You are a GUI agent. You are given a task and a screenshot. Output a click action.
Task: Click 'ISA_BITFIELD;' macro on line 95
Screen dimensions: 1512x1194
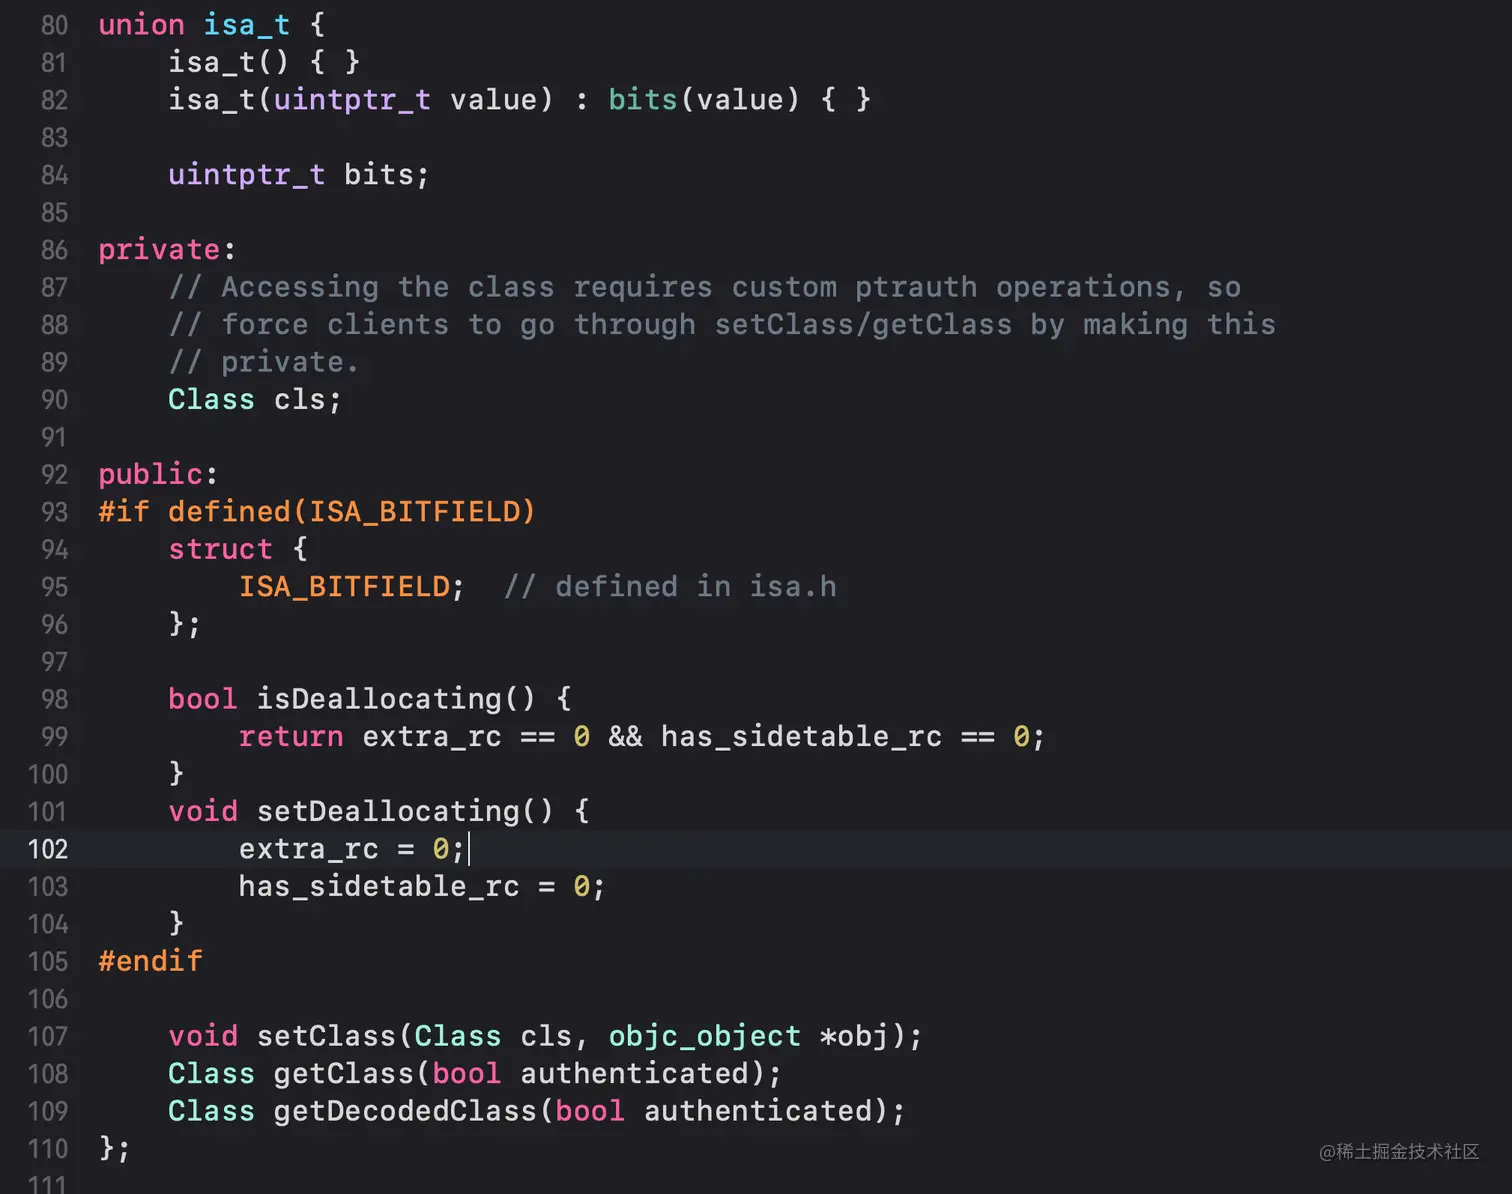point(351,587)
